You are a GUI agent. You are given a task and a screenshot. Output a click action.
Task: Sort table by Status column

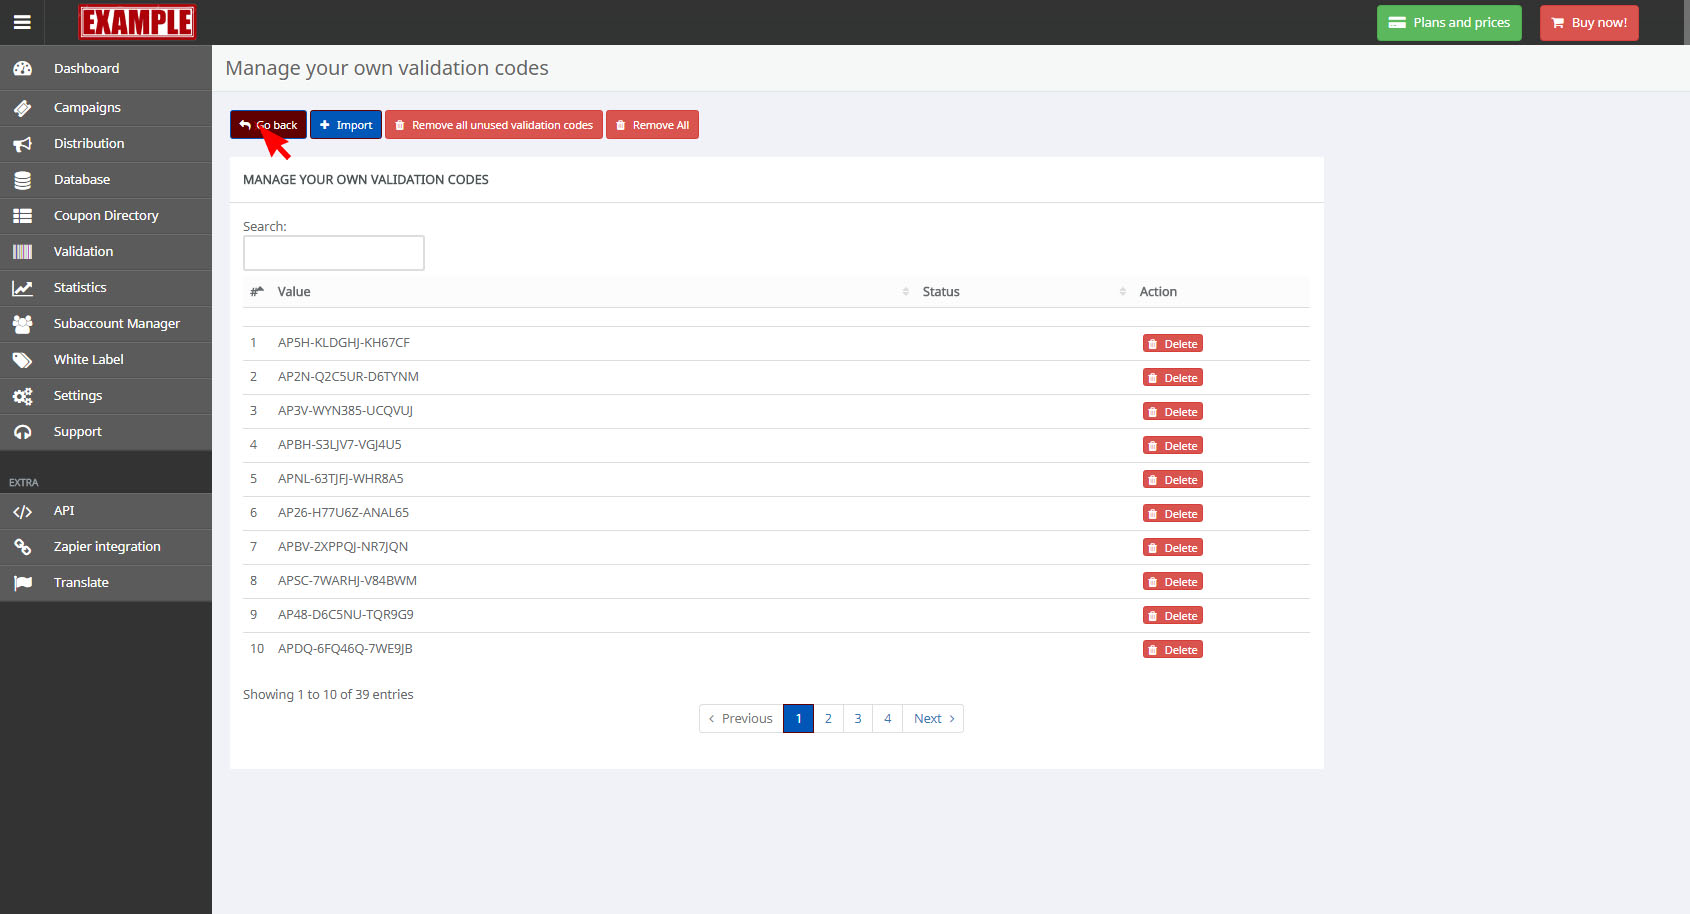(1020, 292)
